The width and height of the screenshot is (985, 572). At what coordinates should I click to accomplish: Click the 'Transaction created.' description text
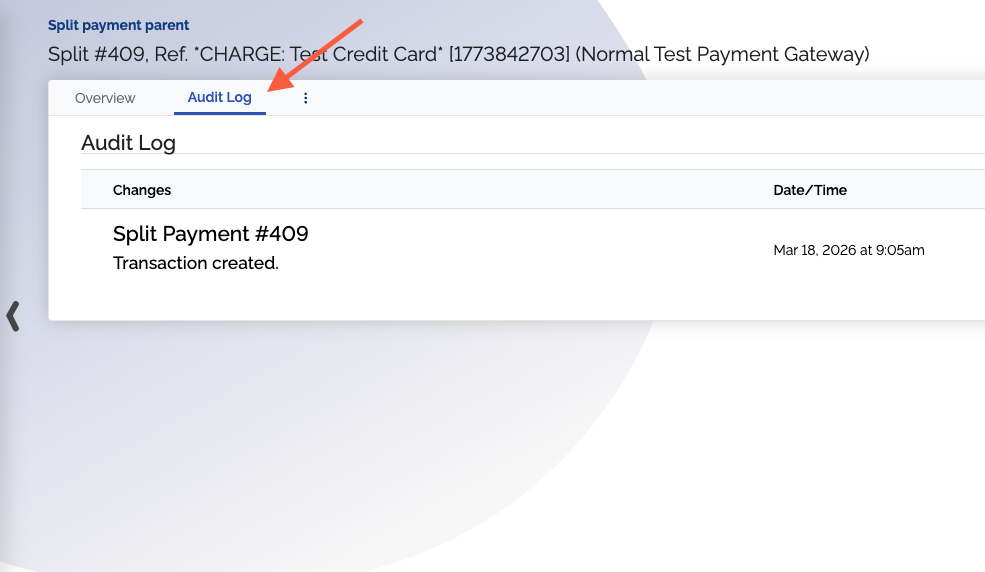coord(195,264)
